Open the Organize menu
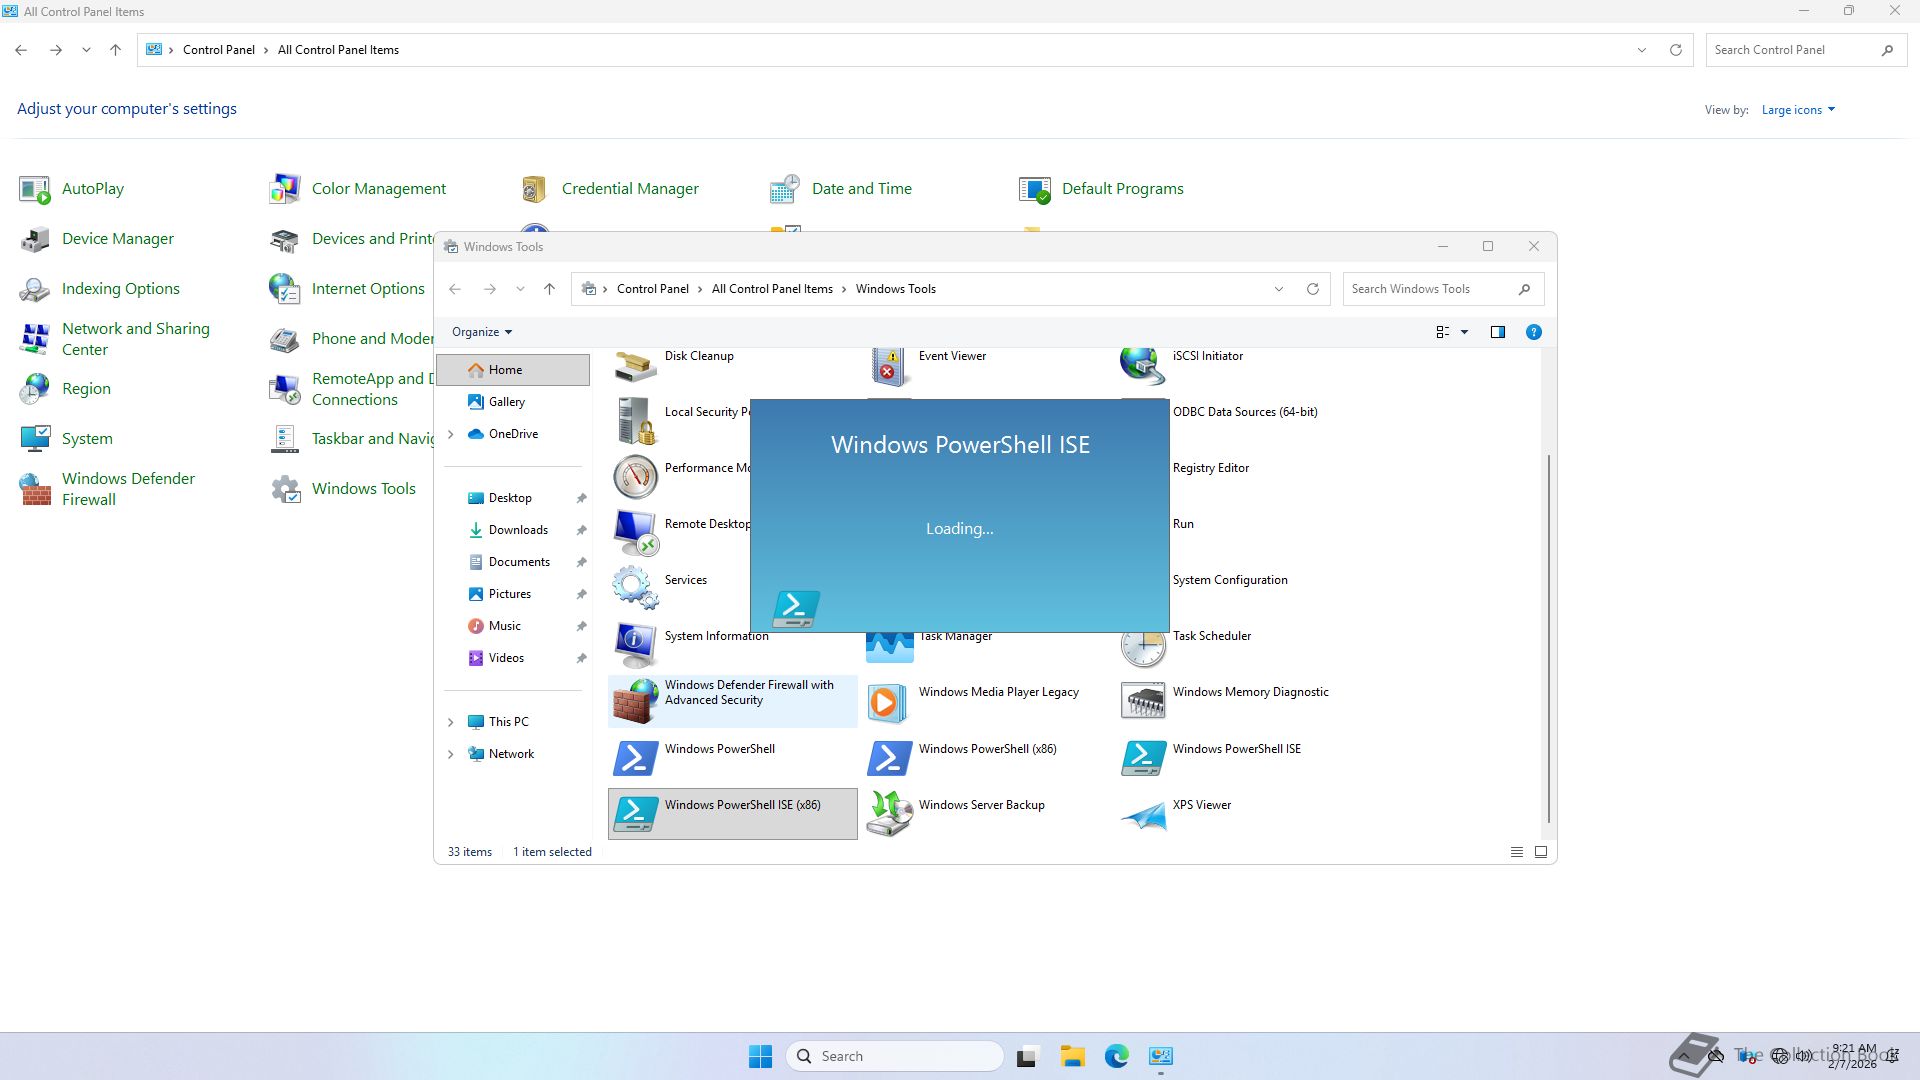Viewport: 1920px width, 1080px height. point(481,332)
